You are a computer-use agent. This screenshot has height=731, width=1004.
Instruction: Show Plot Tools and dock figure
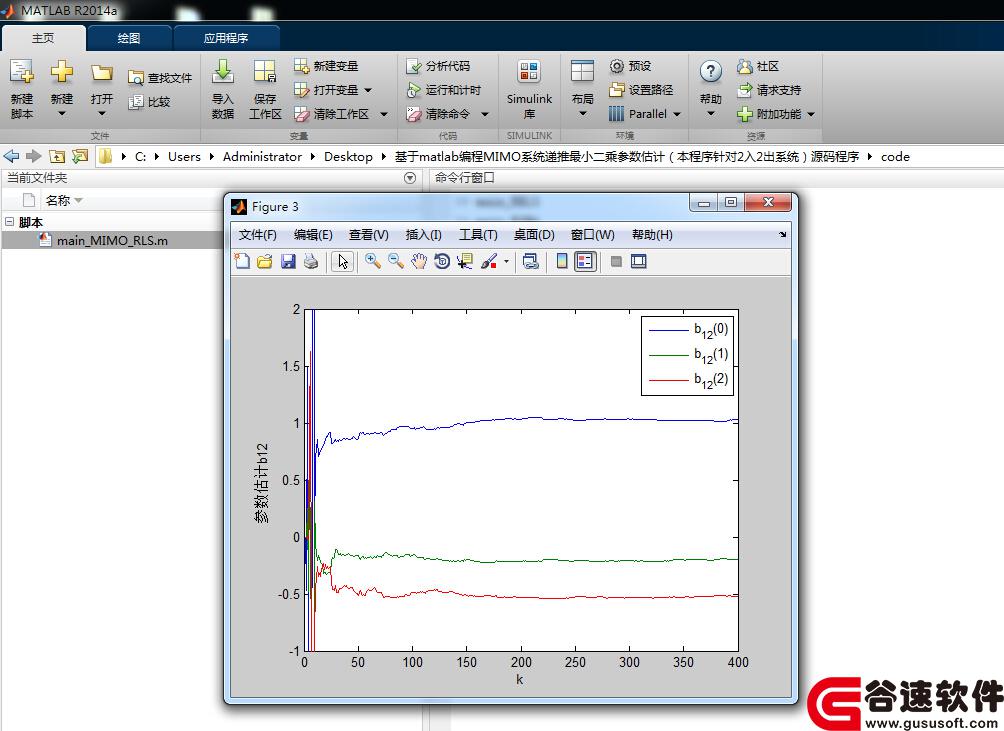pos(638,261)
